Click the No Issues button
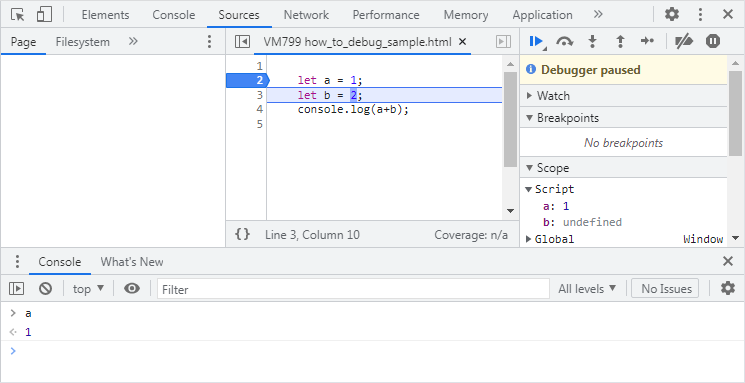Image resolution: width=745 pixels, height=383 pixels. click(665, 288)
